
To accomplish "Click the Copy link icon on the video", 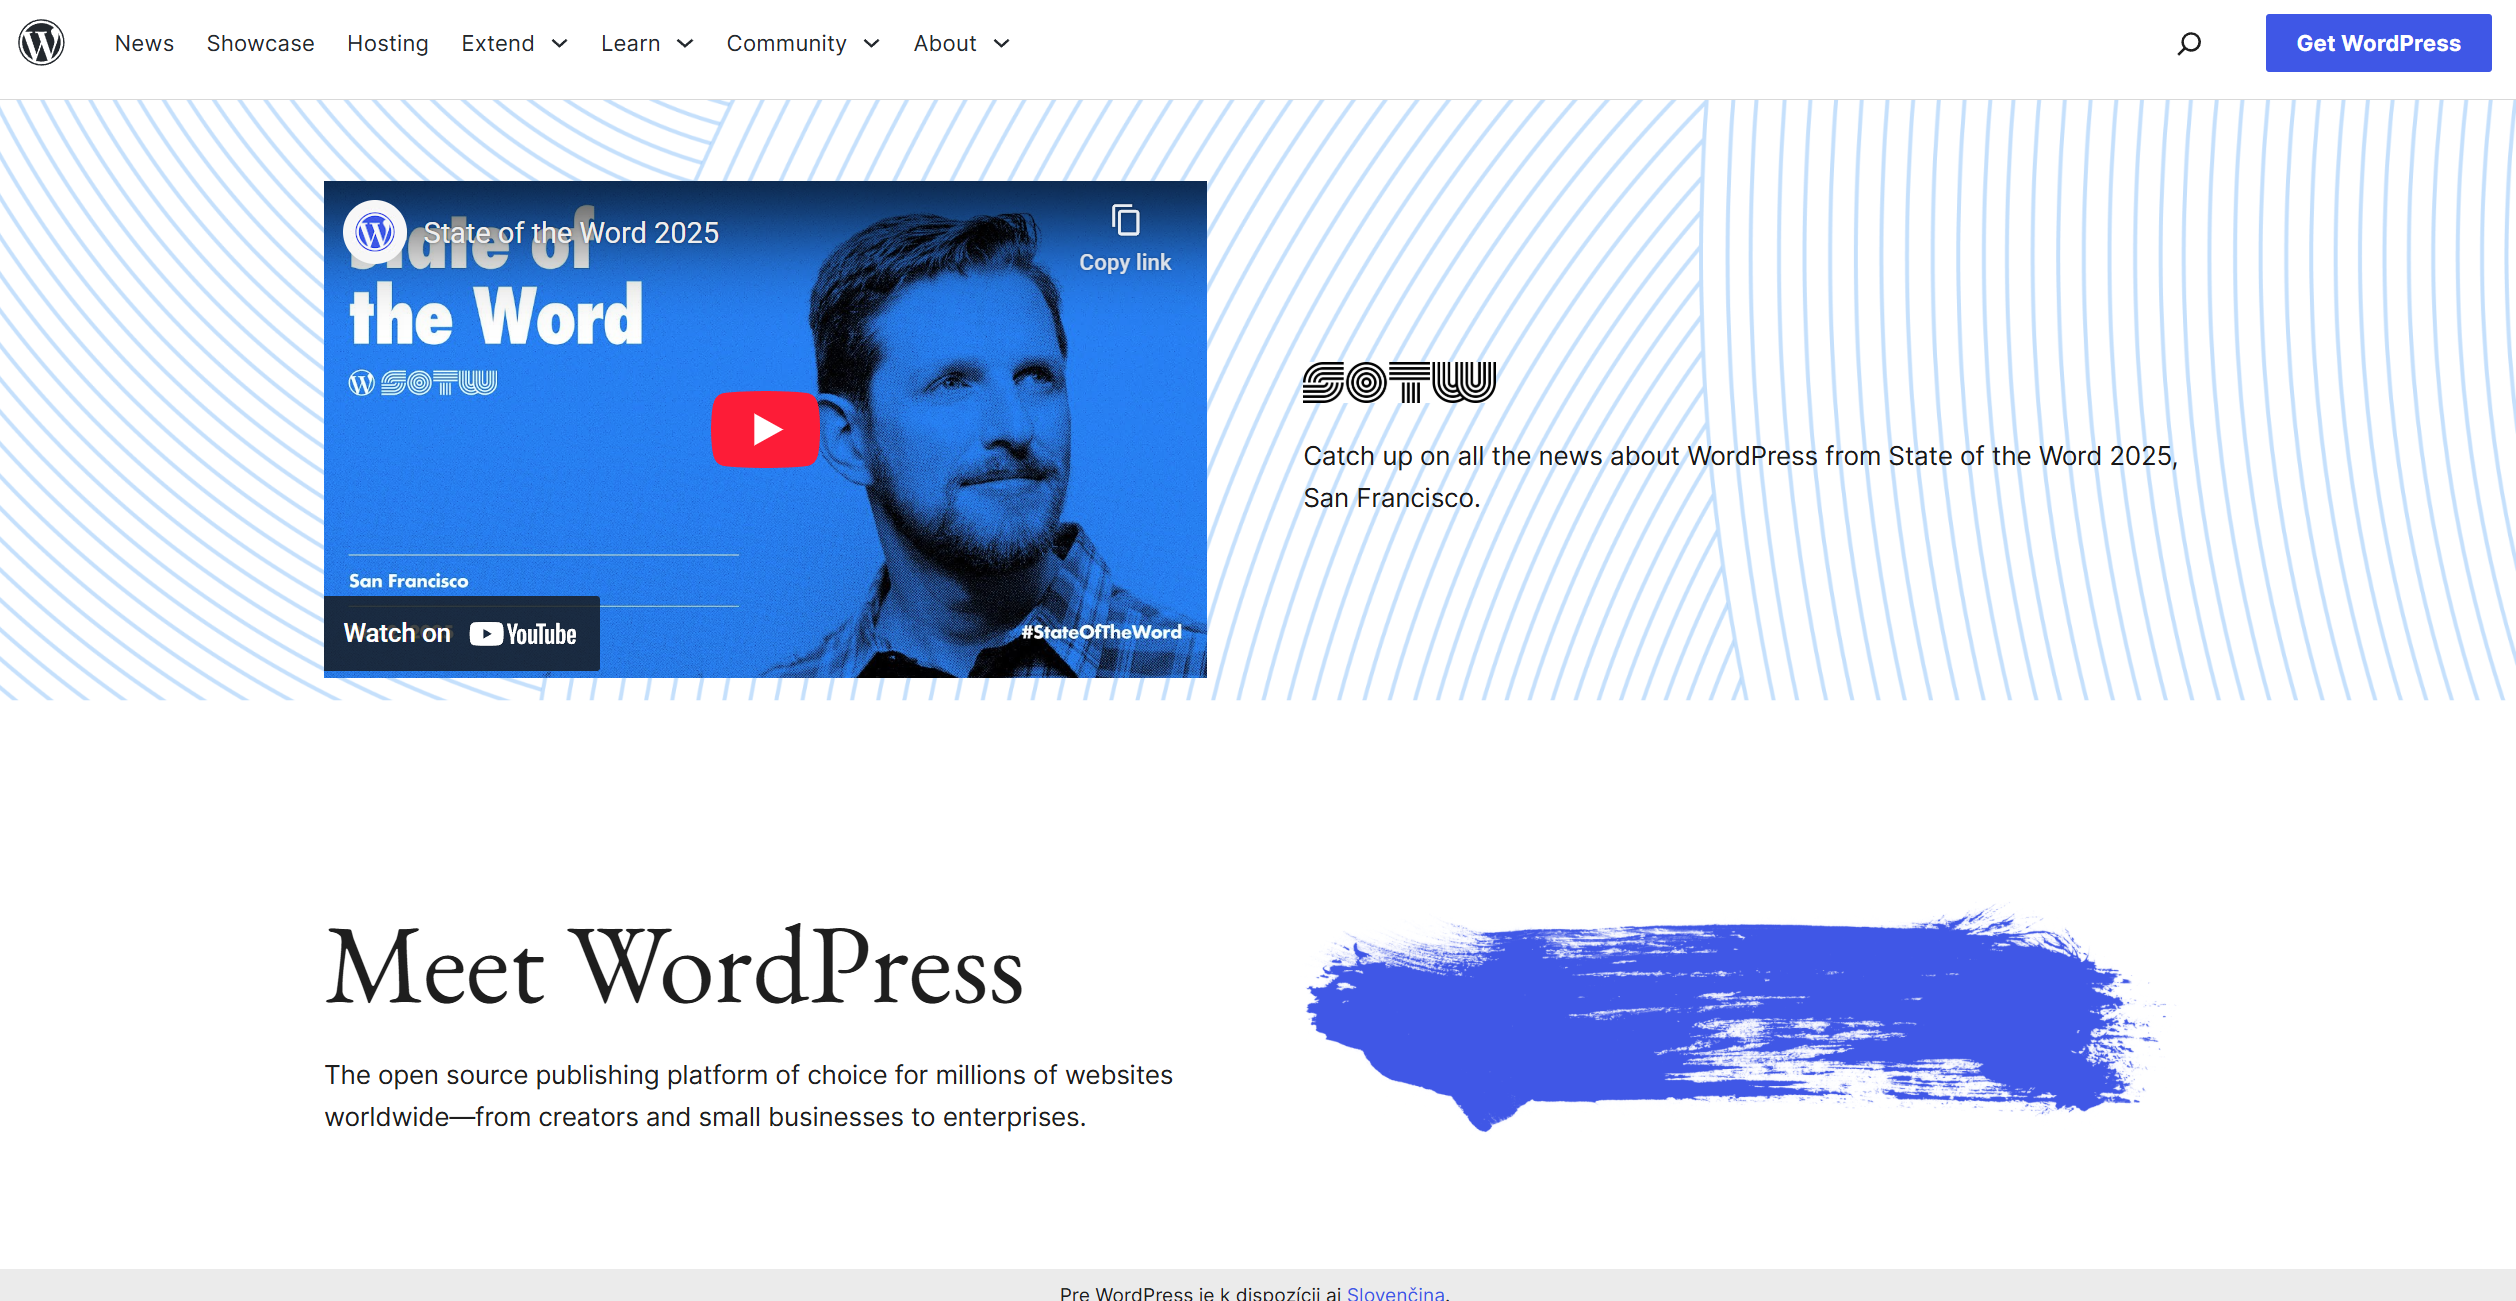I will point(1126,222).
